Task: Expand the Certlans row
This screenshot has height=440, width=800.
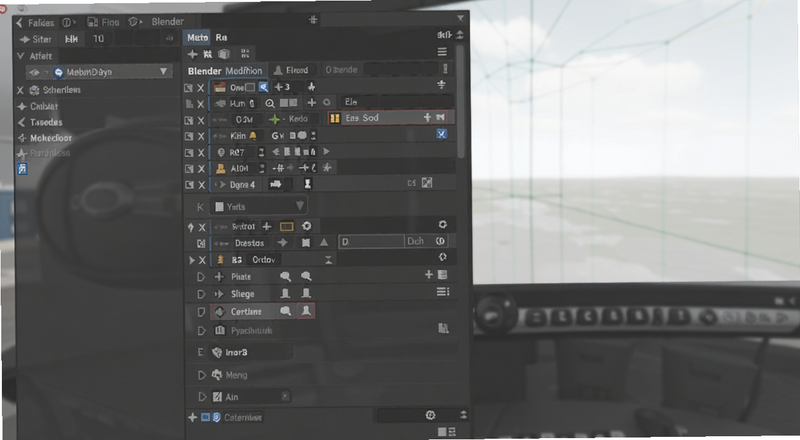Action: pos(201,311)
